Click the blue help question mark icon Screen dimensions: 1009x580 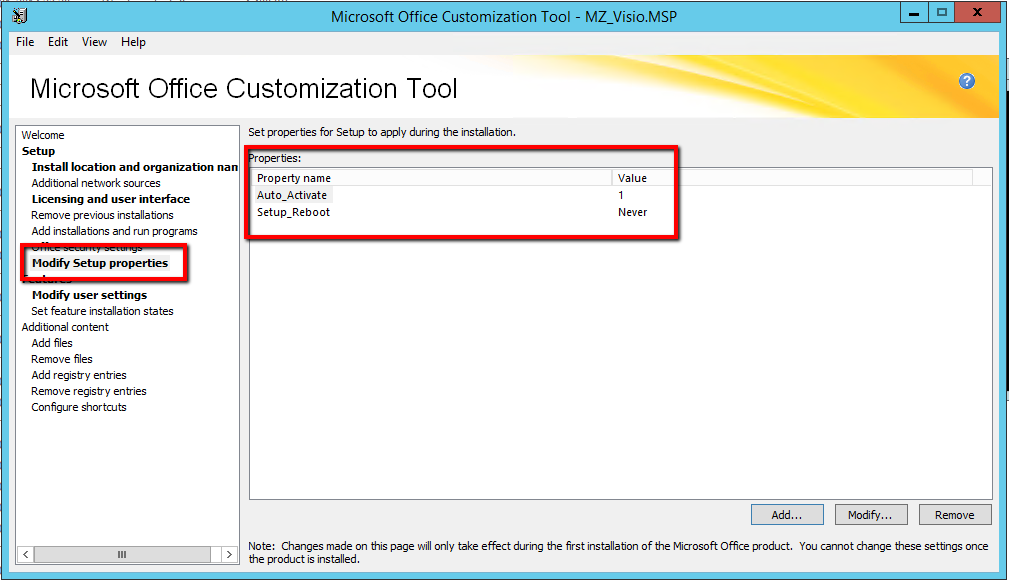pyautogui.click(x=966, y=82)
